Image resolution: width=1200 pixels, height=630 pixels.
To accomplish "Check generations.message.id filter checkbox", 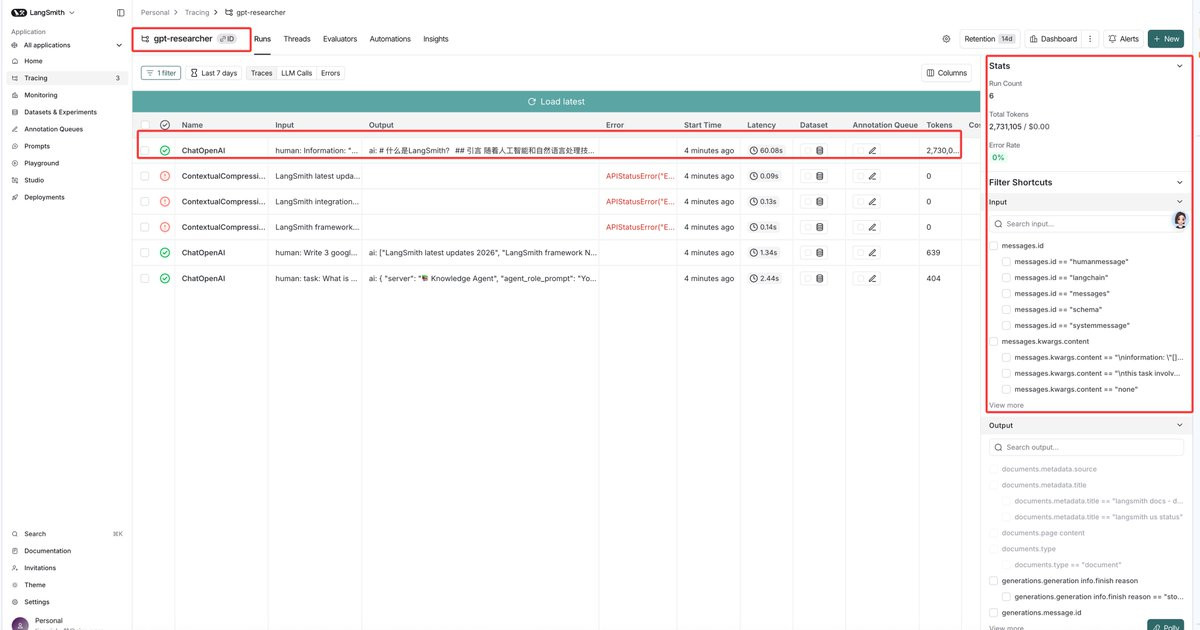I will (x=993, y=612).
